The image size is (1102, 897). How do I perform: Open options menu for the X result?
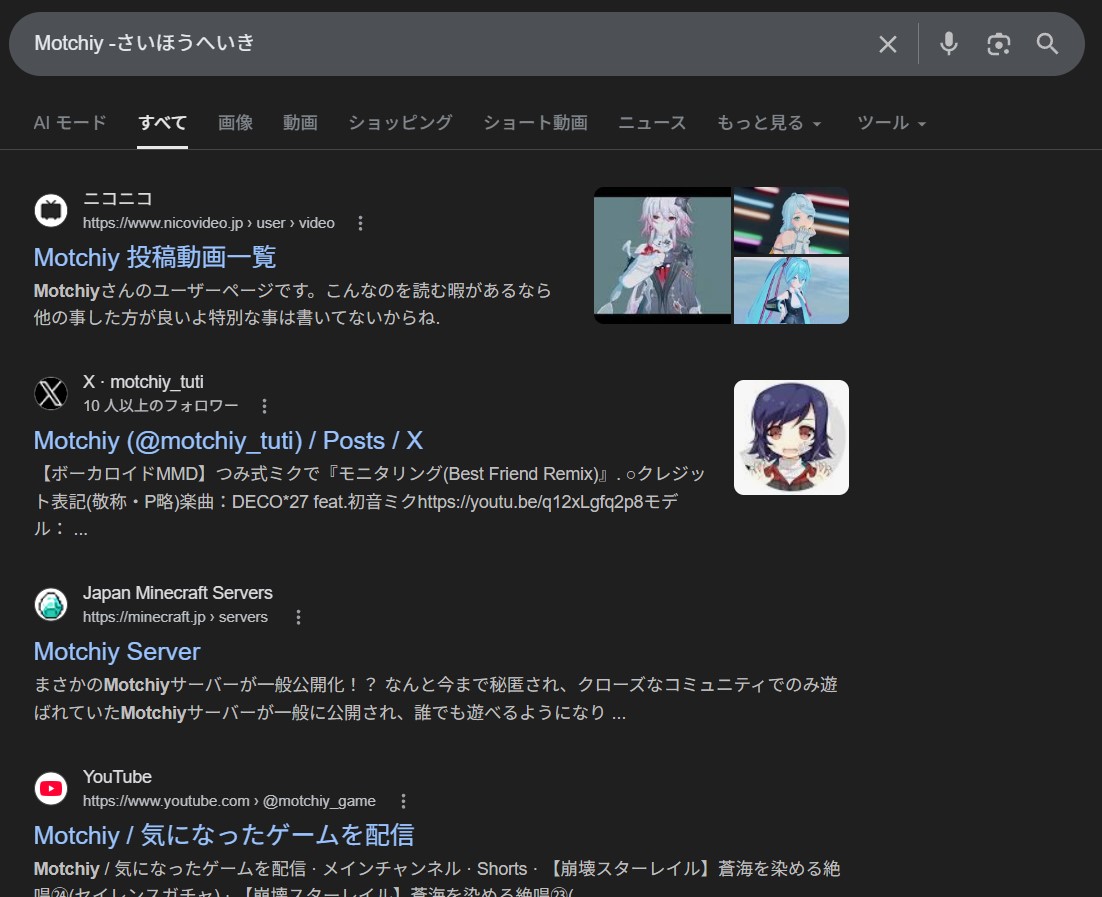[x=264, y=406]
